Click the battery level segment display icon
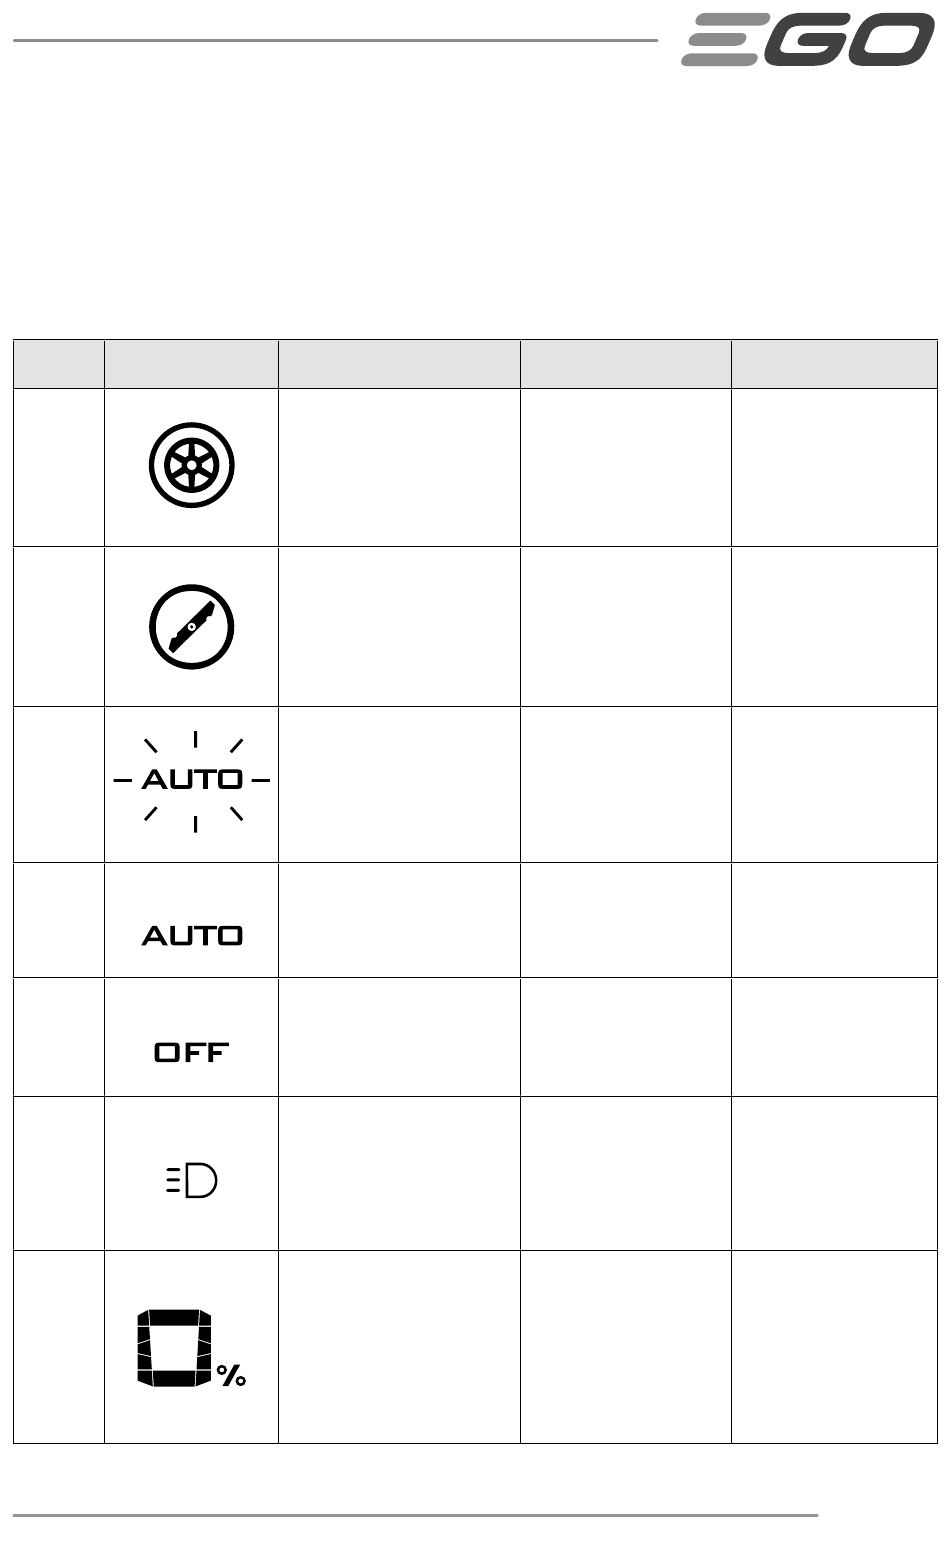The height and width of the screenshot is (1568, 950). [175, 1347]
